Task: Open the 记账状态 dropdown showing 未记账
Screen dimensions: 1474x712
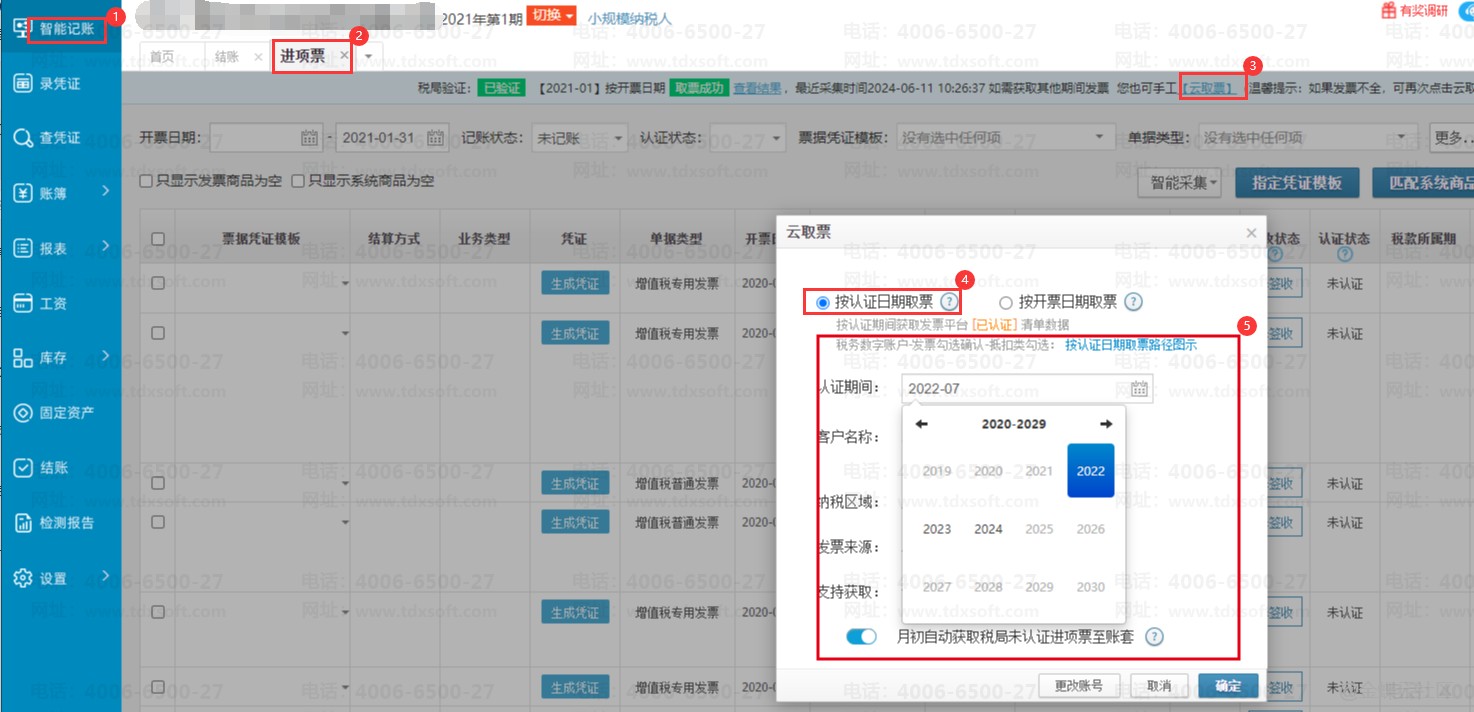Action: pyautogui.click(x=579, y=138)
